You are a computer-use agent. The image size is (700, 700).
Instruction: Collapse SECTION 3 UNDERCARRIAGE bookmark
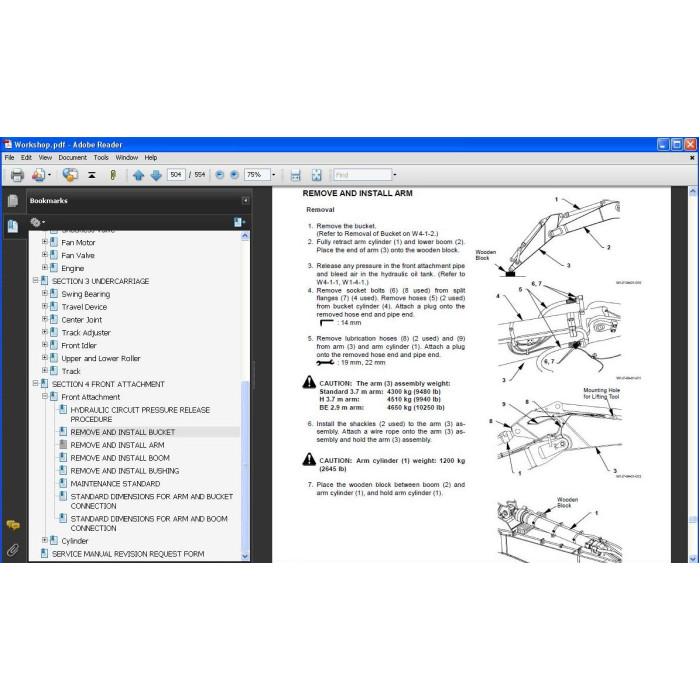point(35,280)
